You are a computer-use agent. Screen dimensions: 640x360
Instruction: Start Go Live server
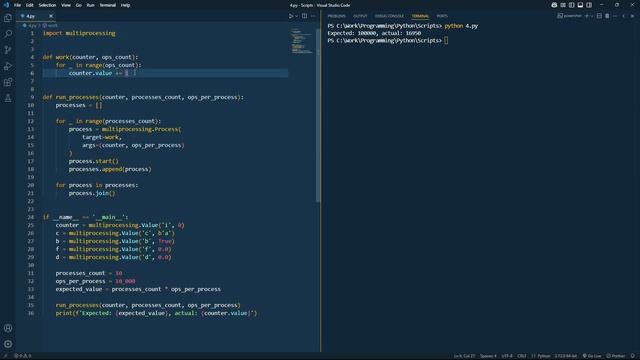(591, 356)
